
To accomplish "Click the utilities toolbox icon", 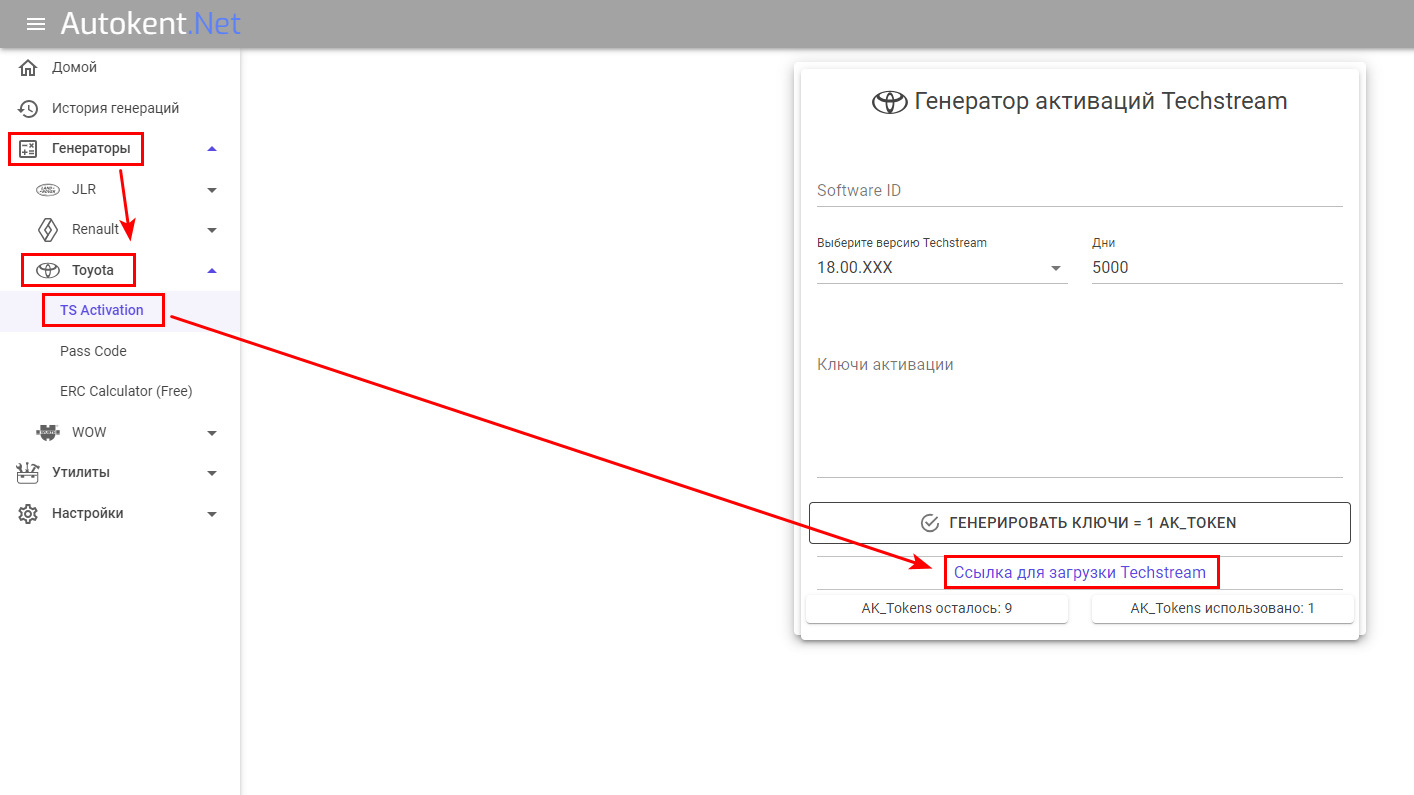I will pos(28,472).
